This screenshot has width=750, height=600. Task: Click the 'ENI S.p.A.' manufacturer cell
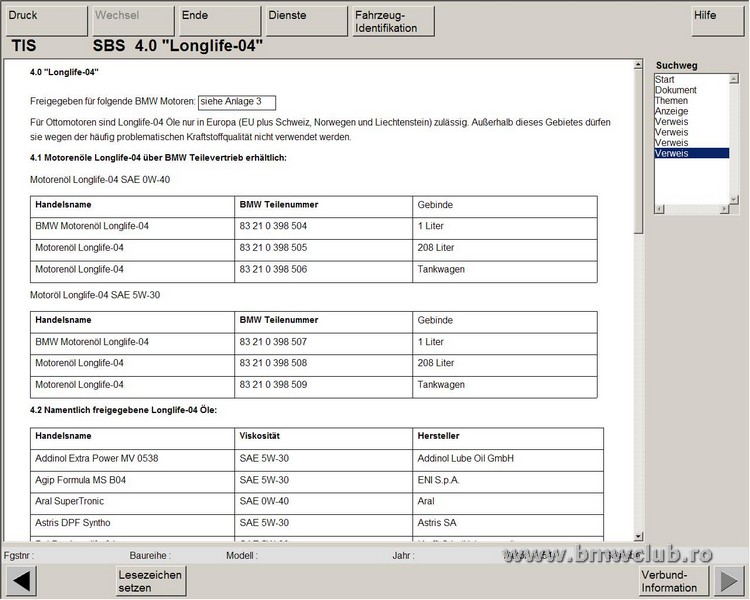[x=508, y=480]
